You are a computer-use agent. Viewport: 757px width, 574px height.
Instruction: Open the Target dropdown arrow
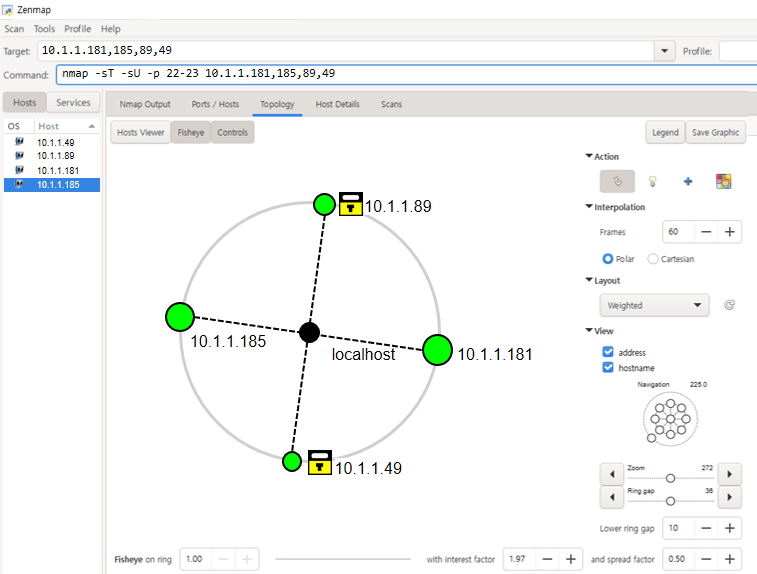(x=664, y=51)
